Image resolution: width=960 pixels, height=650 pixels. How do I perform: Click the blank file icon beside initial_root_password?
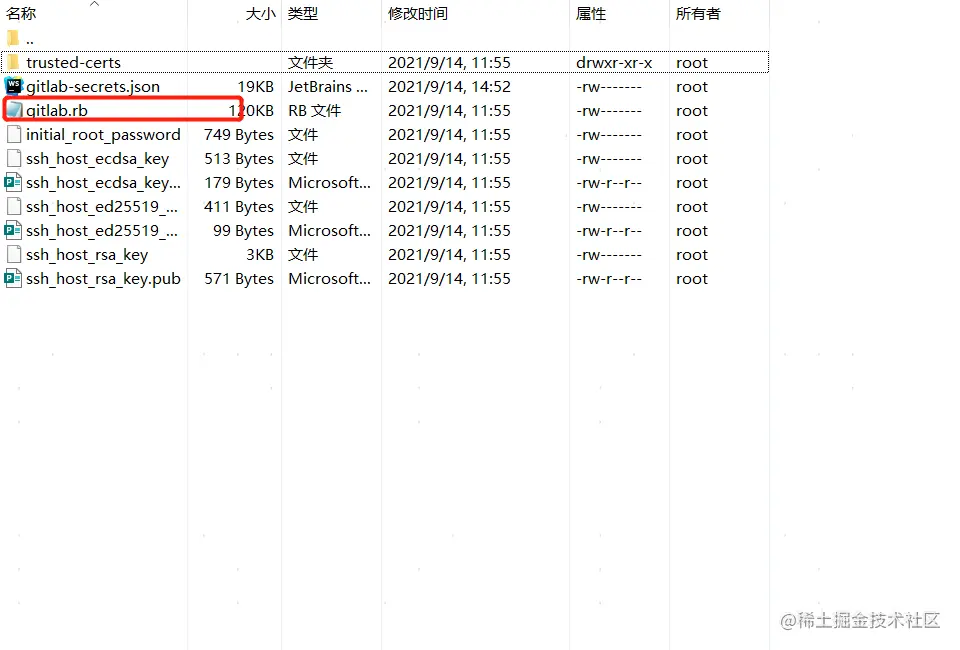[14, 135]
